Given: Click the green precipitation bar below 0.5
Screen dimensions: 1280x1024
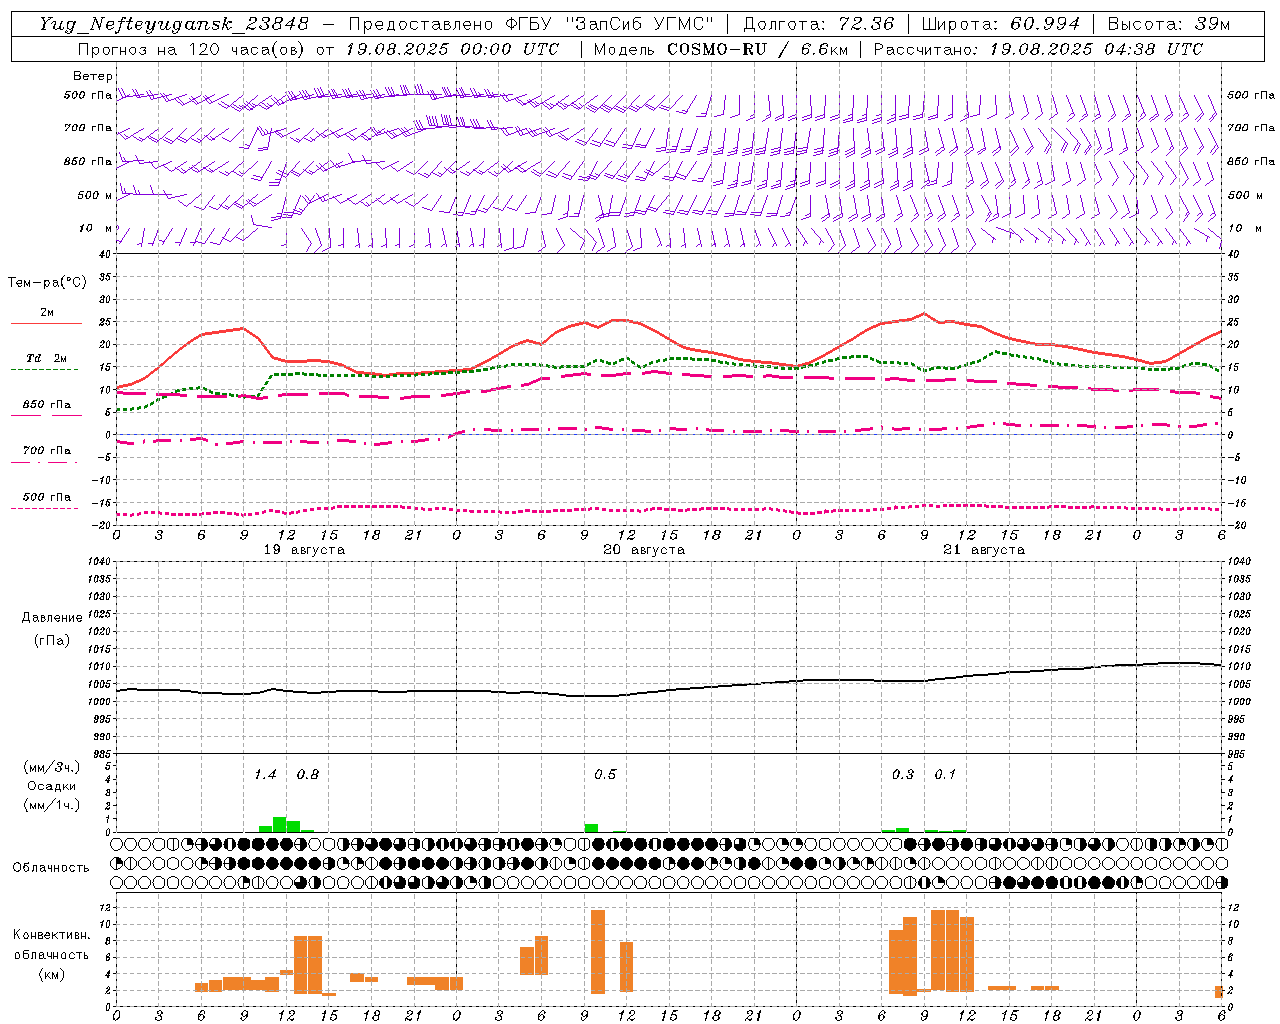Looking at the screenshot, I should 592,828.
